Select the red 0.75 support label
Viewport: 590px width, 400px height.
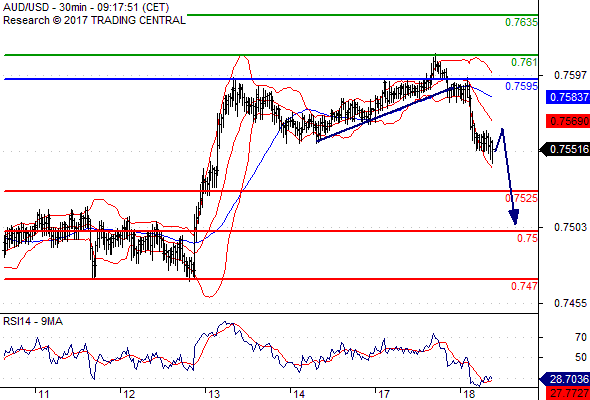click(x=527, y=238)
